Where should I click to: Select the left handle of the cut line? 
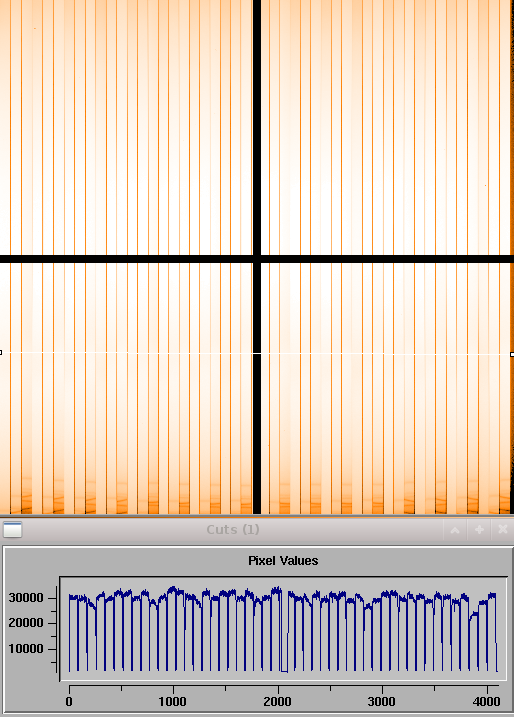pos(0,353)
